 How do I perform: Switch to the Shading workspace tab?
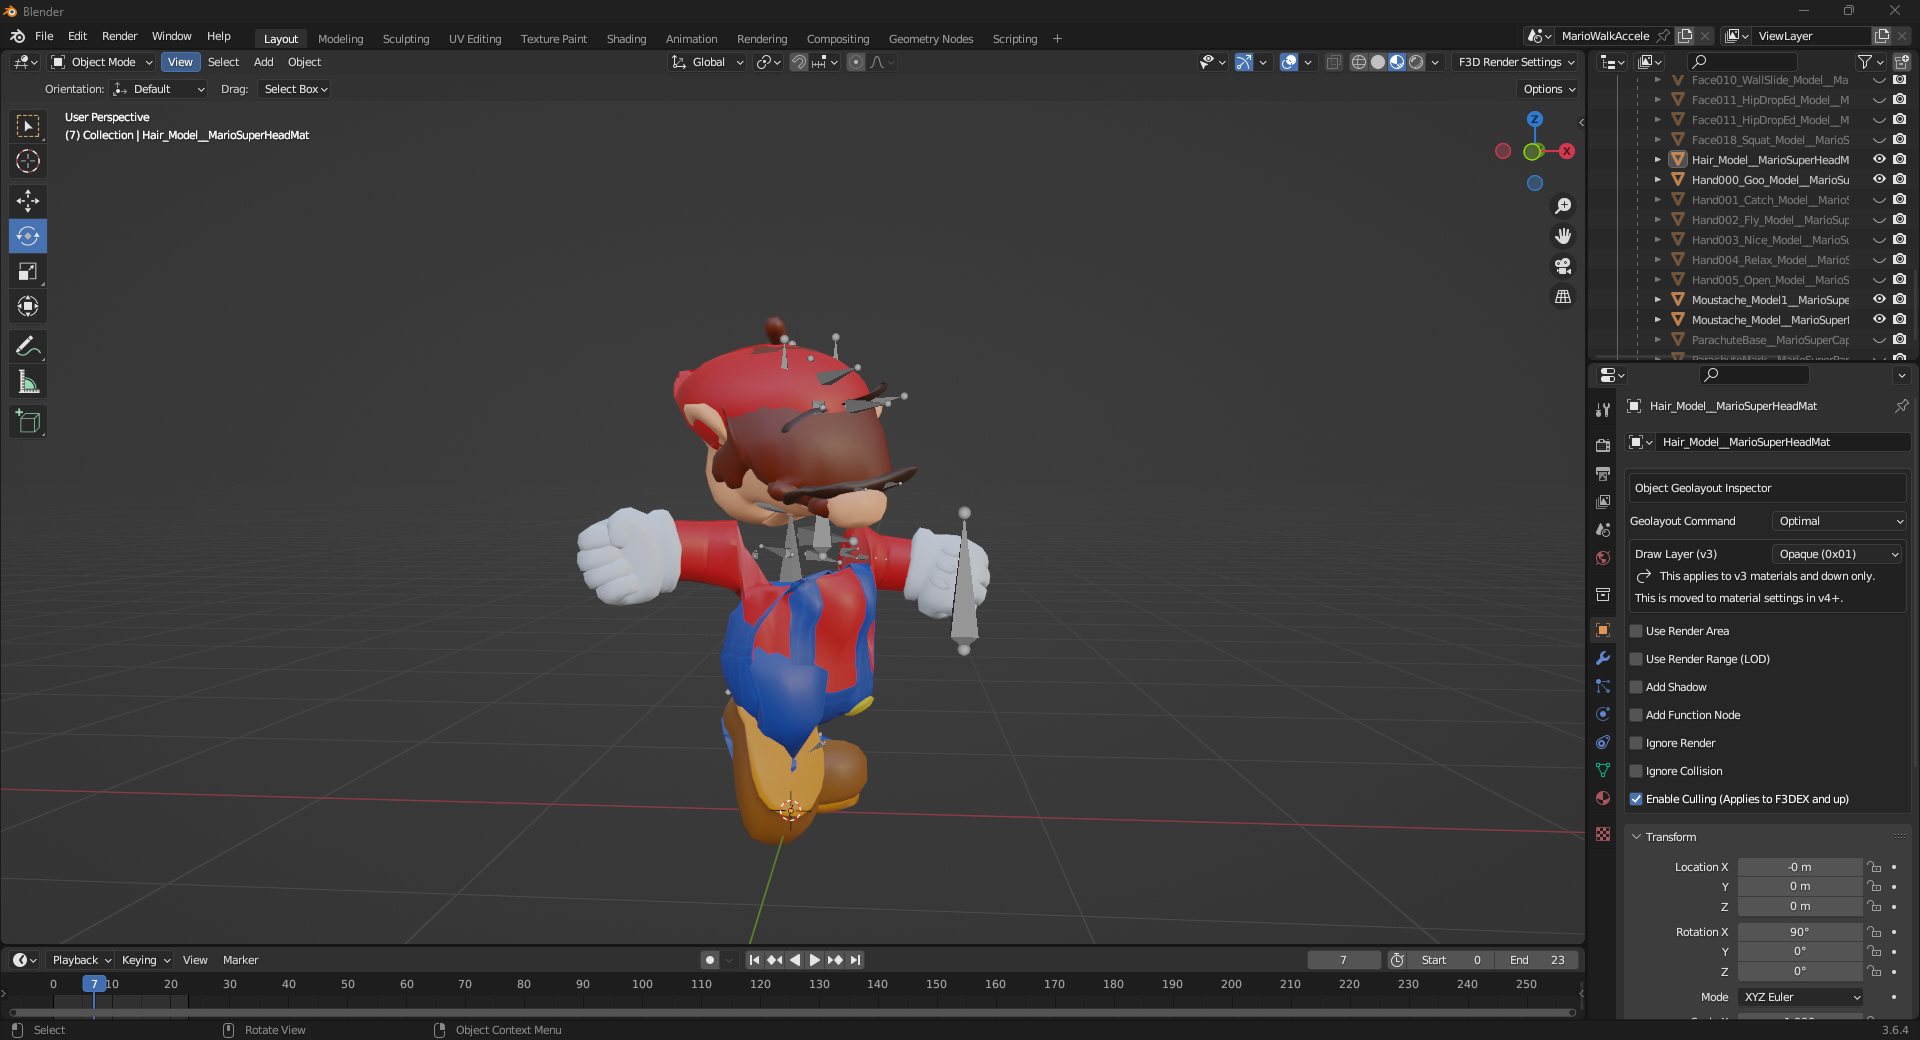(626, 38)
